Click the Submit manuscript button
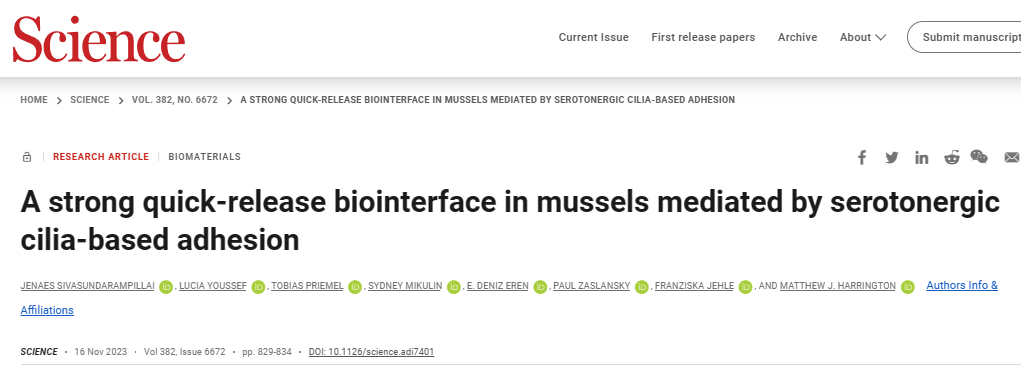This screenshot has width=1021, height=371. click(964, 37)
